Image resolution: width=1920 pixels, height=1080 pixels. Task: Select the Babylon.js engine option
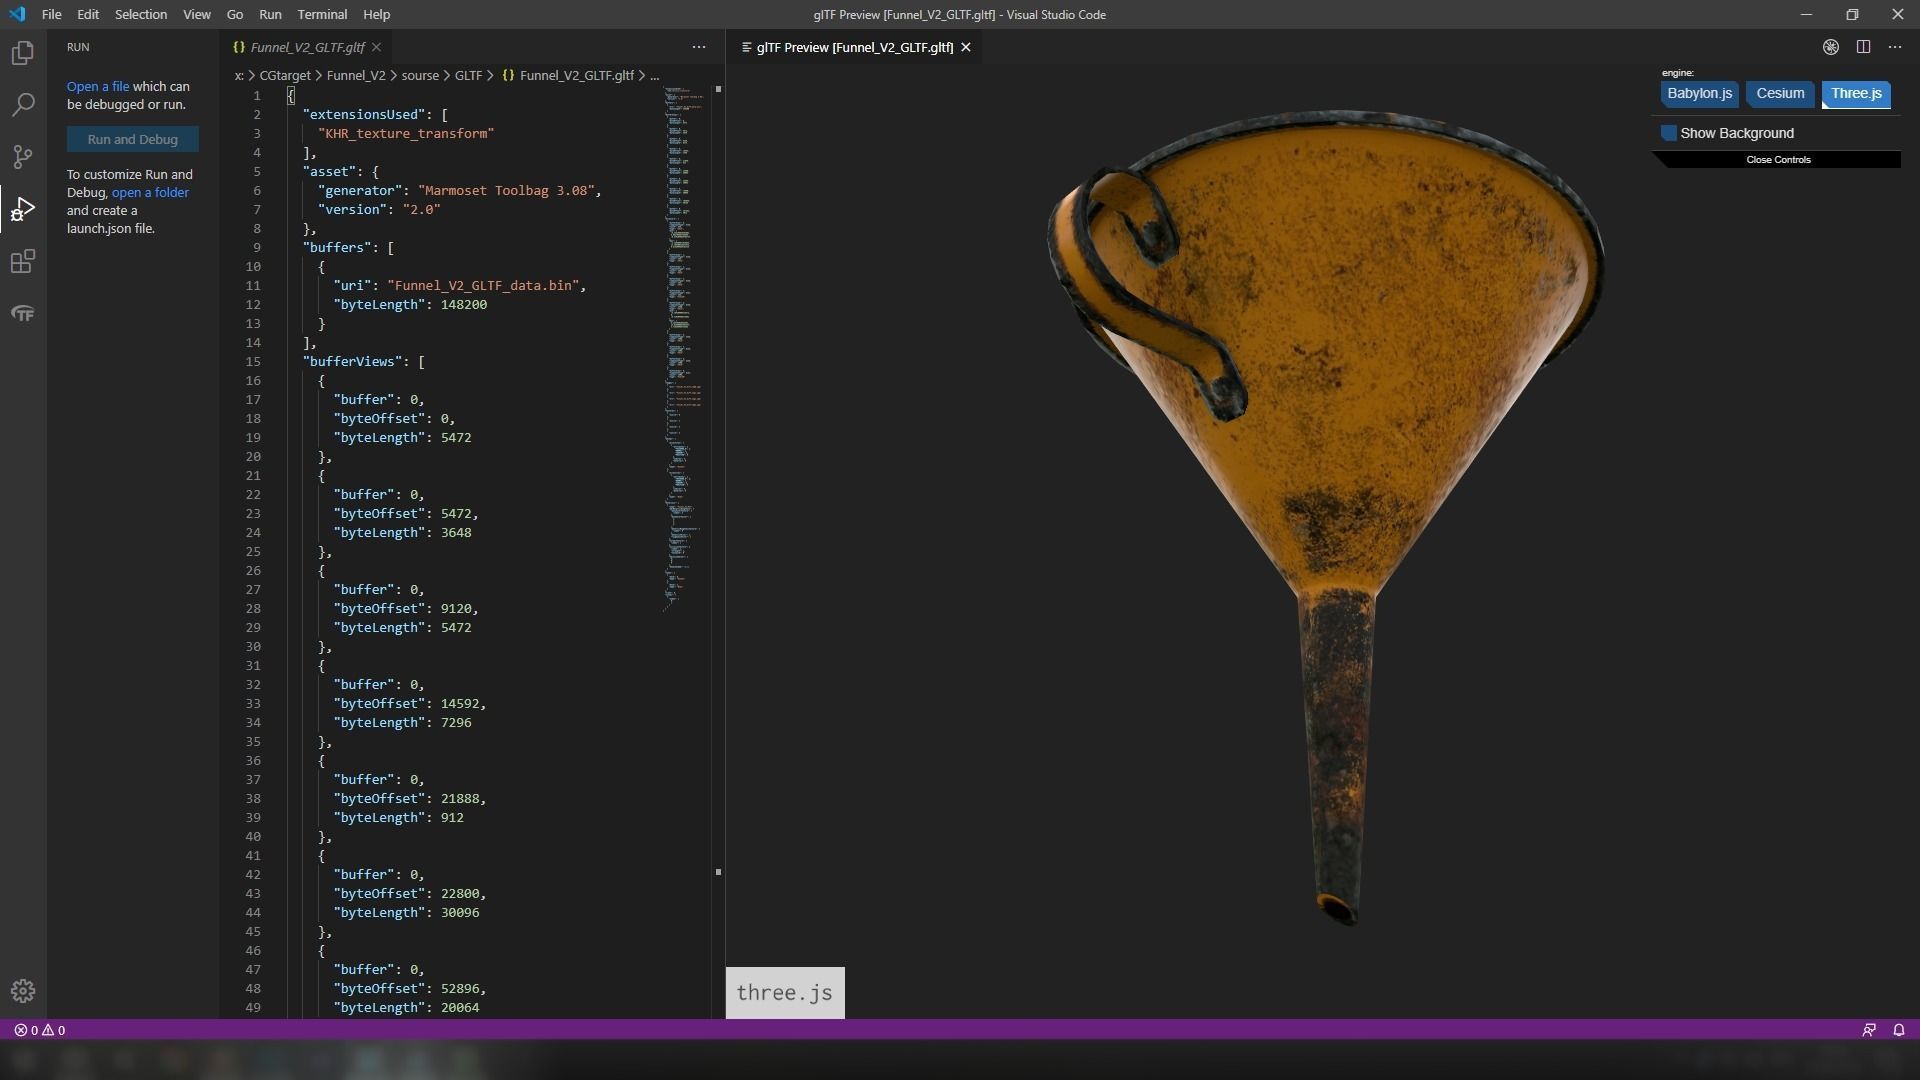(x=1699, y=94)
